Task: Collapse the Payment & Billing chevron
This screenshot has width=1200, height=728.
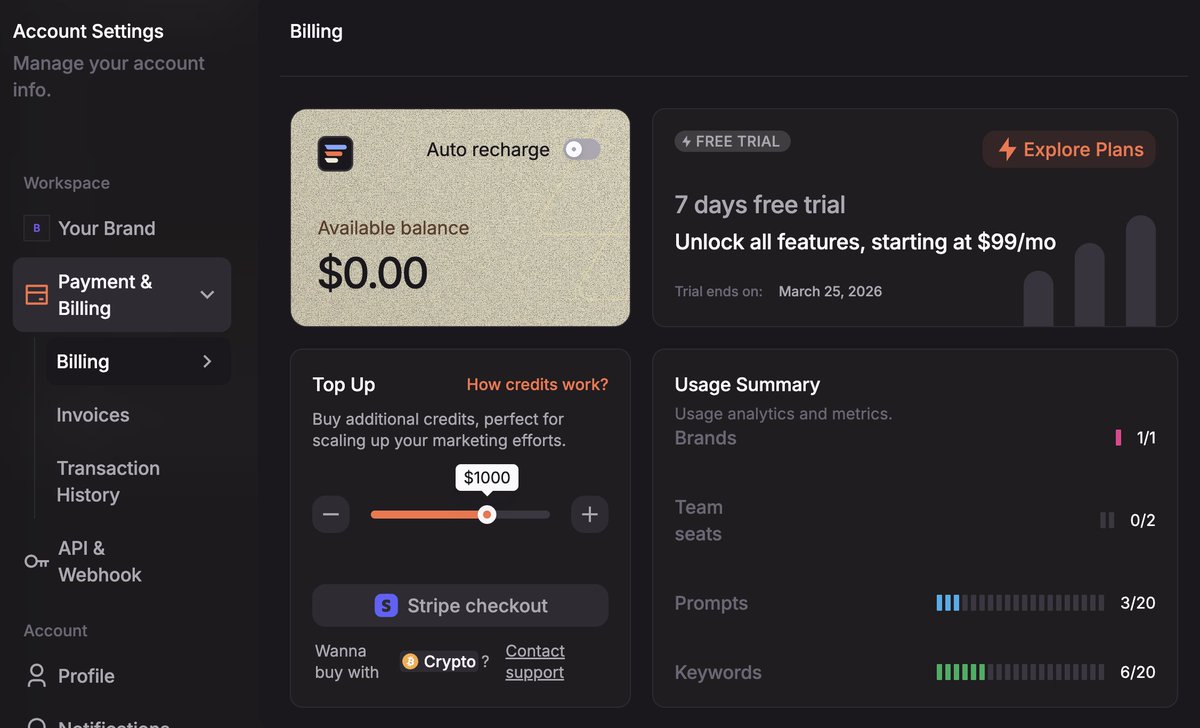Action: (x=207, y=295)
